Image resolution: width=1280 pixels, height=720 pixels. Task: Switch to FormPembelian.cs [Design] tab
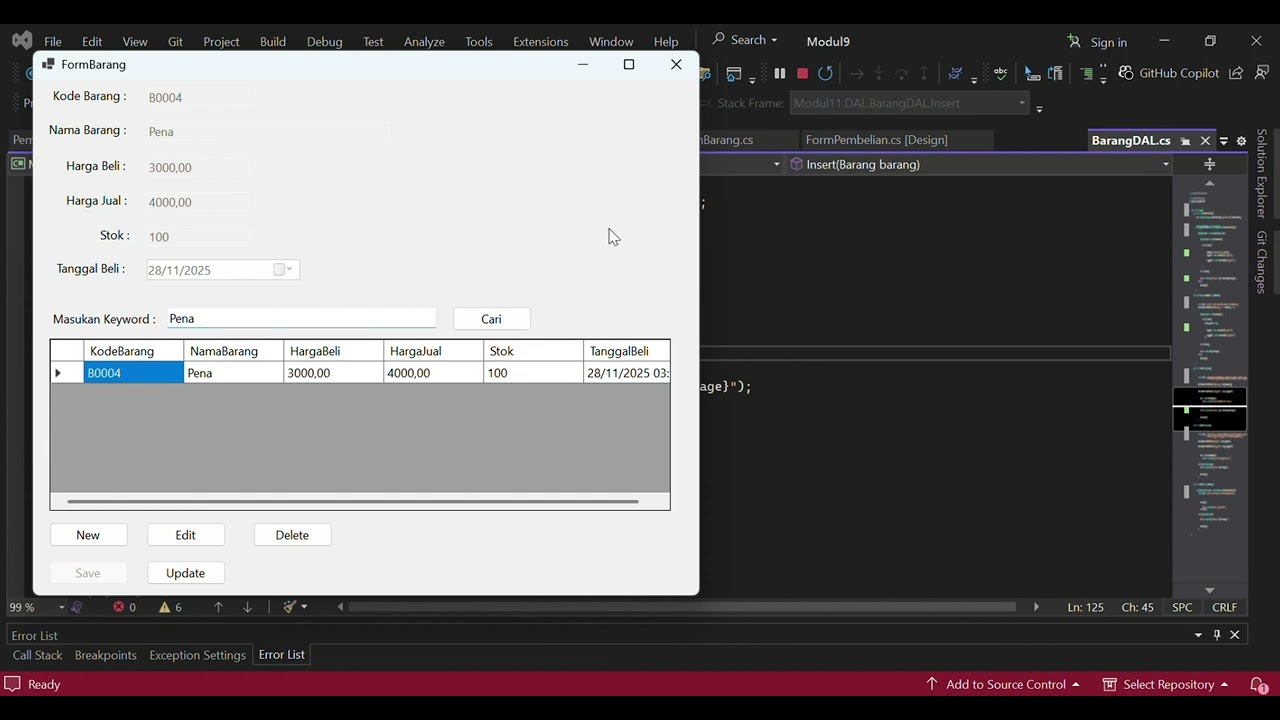point(876,140)
